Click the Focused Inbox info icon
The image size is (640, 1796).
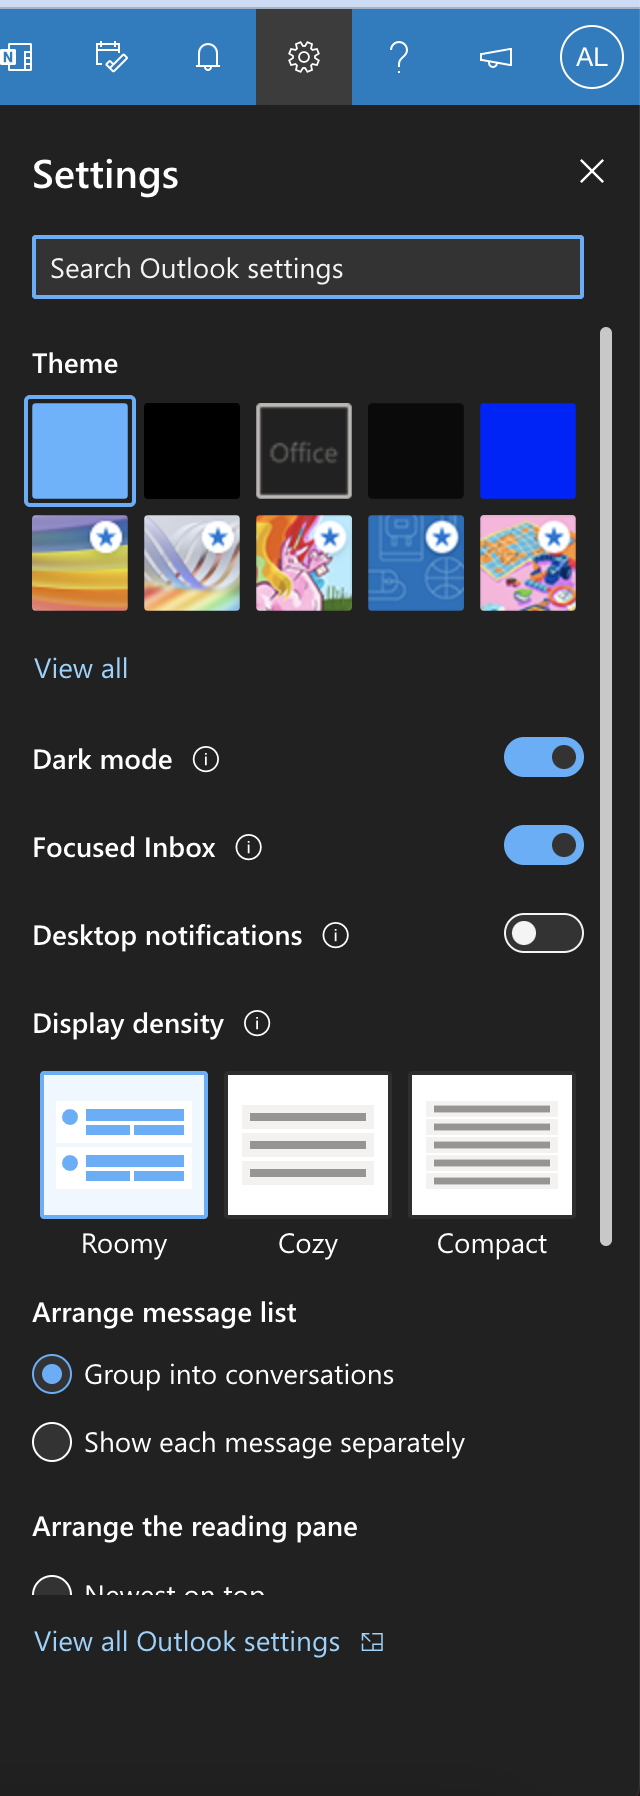[x=249, y=848]
